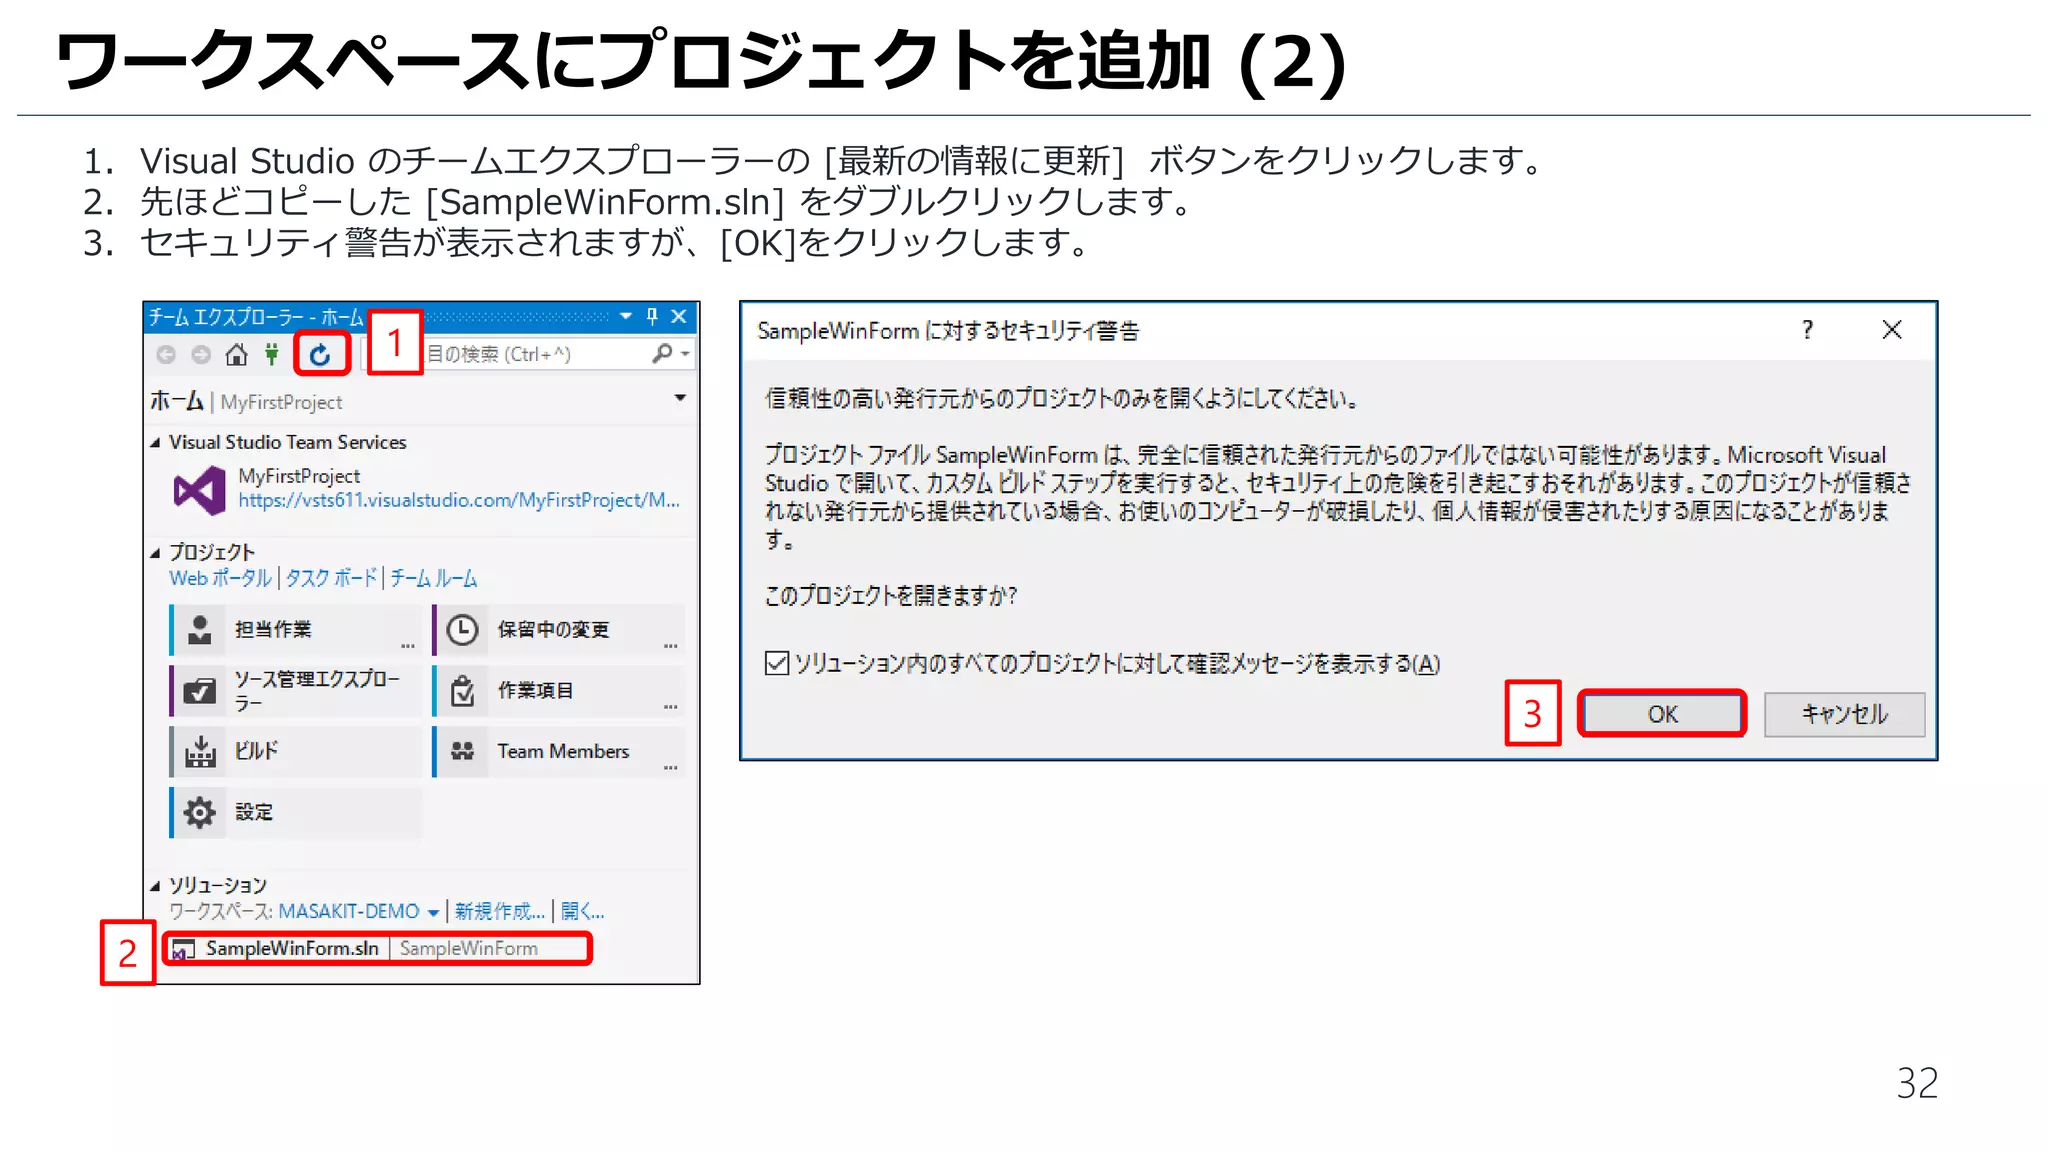This screenshot has height=1152, width=2048.
Task: Open the MASAKIT-DEMO workspace dropdown
Action: (x=358, y=912)
